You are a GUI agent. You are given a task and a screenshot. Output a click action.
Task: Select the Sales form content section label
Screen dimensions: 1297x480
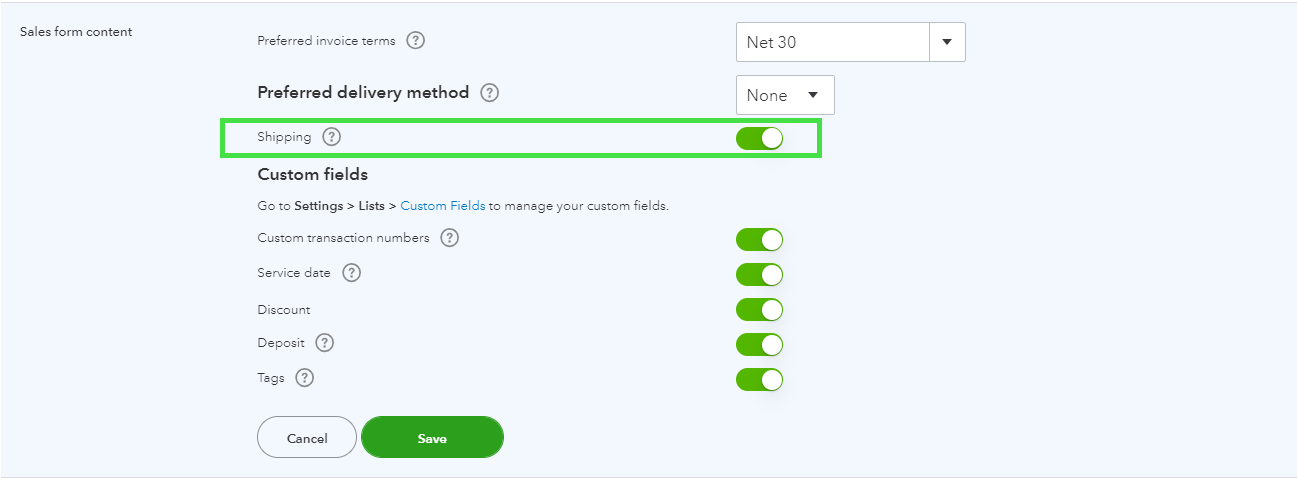[76, 32]
